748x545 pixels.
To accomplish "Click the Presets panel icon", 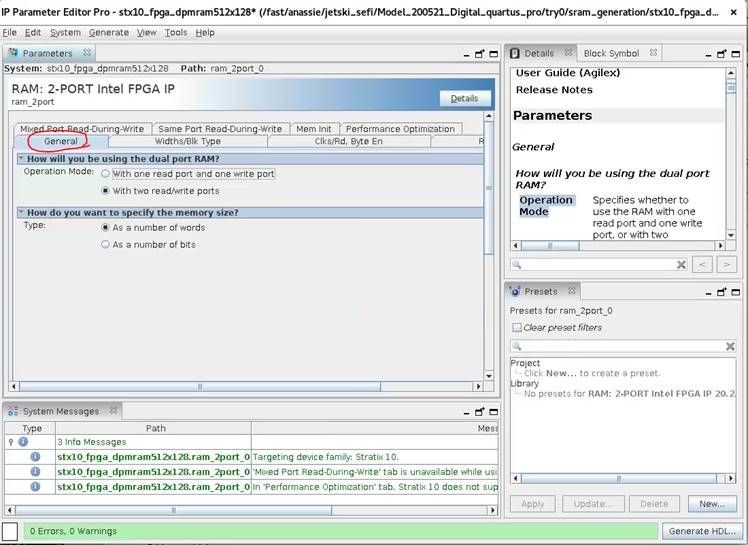I will tap(515, 291).
